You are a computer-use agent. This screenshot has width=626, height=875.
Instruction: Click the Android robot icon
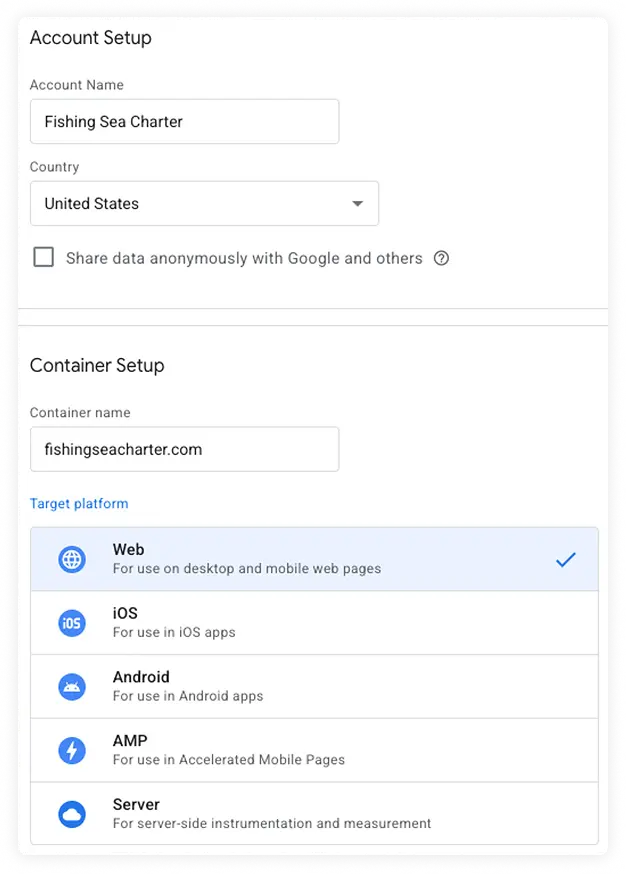[x=72, y=687]
